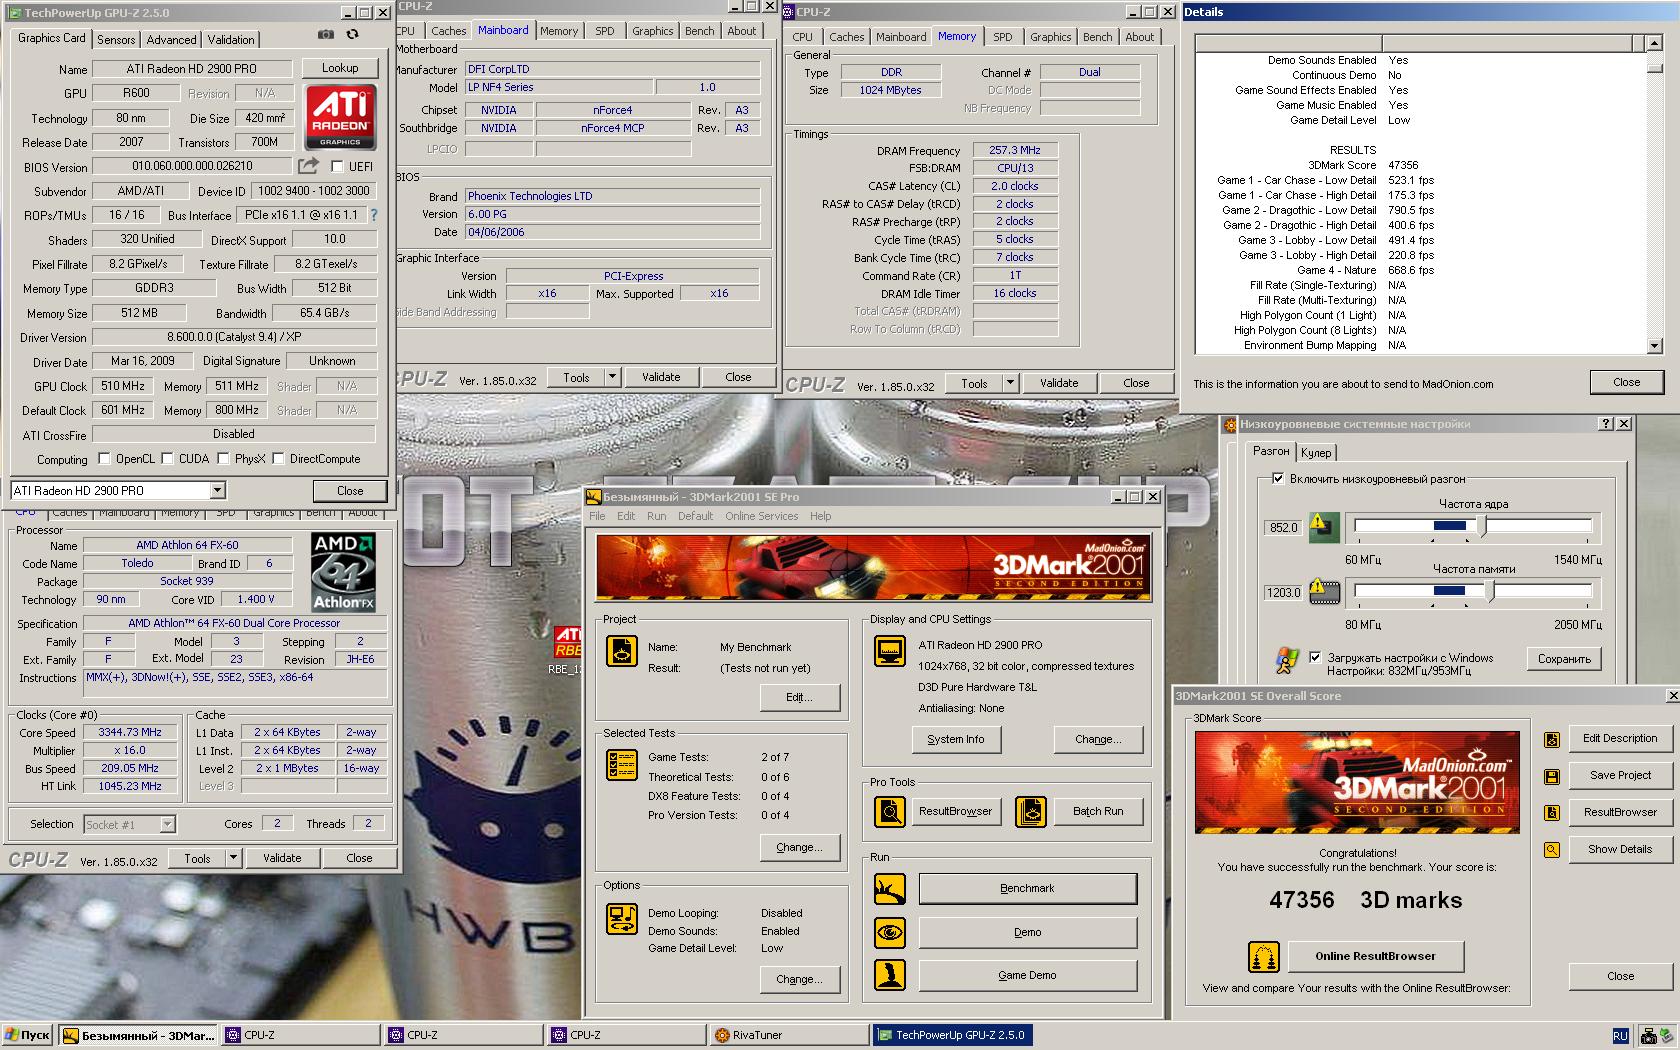Screen dimensions: 1680x1050
Task: Click Details list scroll up arrow
Action: [x=1654, y=43]
